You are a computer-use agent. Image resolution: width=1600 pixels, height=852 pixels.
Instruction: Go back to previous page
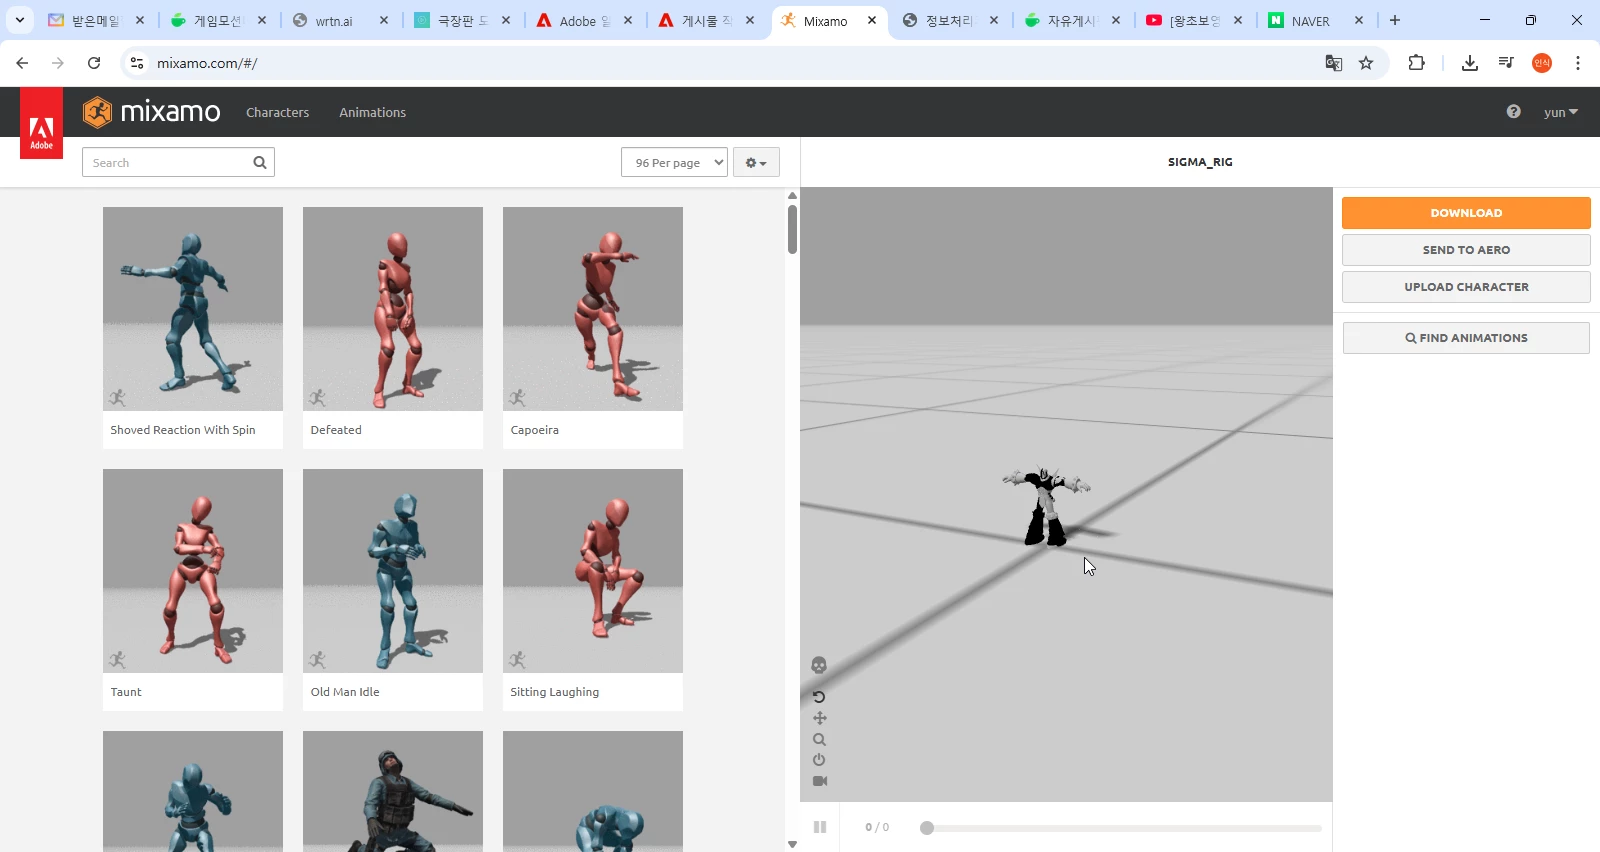[22, 63]
